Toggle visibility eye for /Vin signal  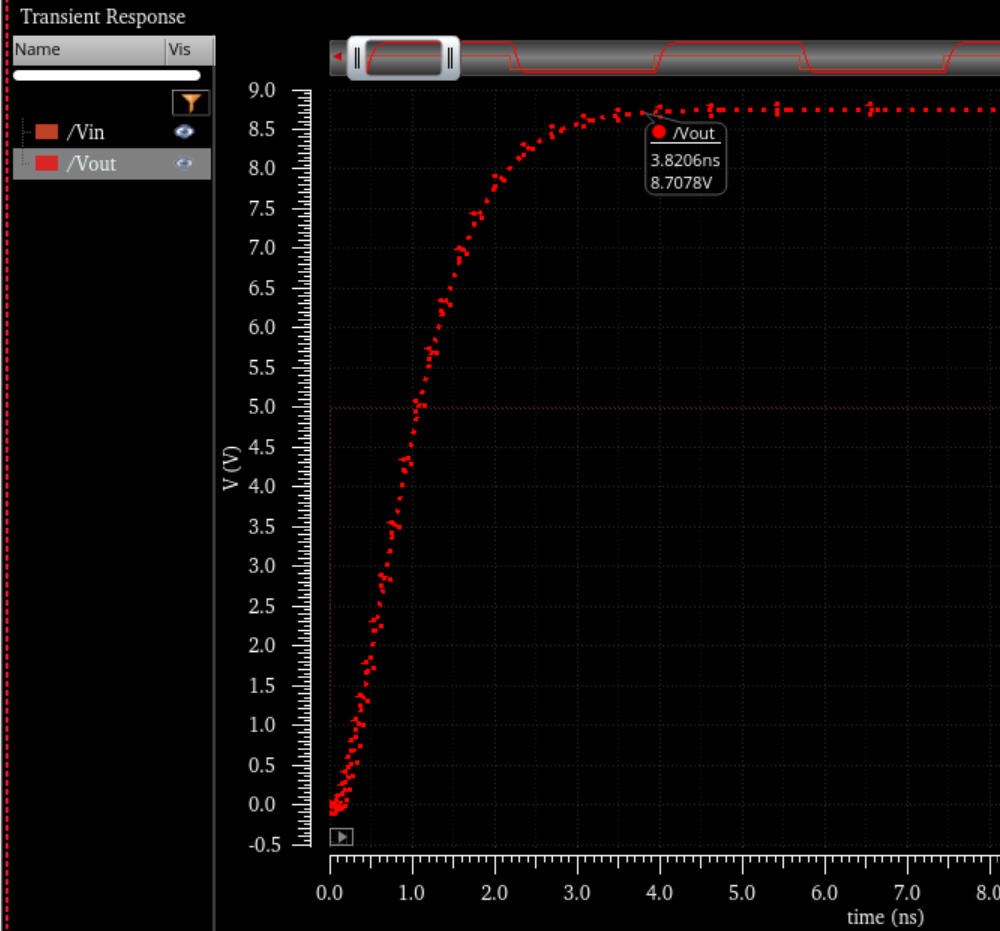184,132
